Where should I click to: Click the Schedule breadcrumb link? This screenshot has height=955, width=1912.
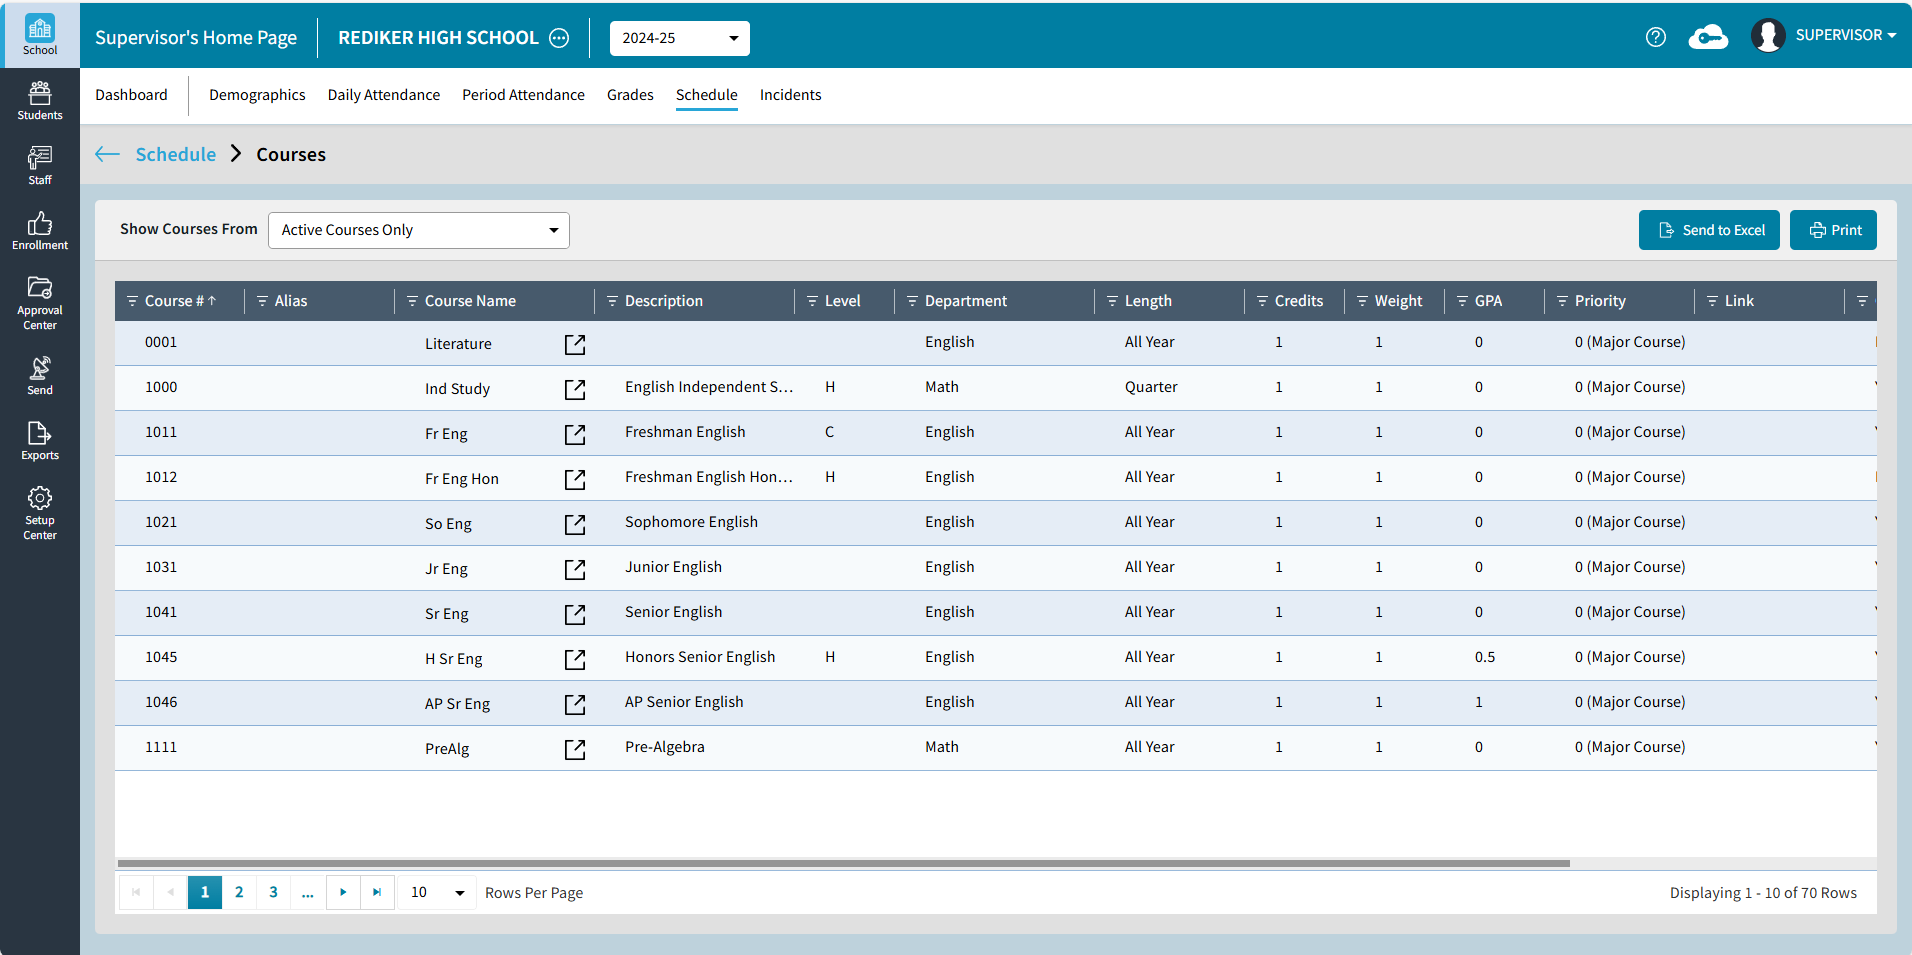tap(176, 154)
